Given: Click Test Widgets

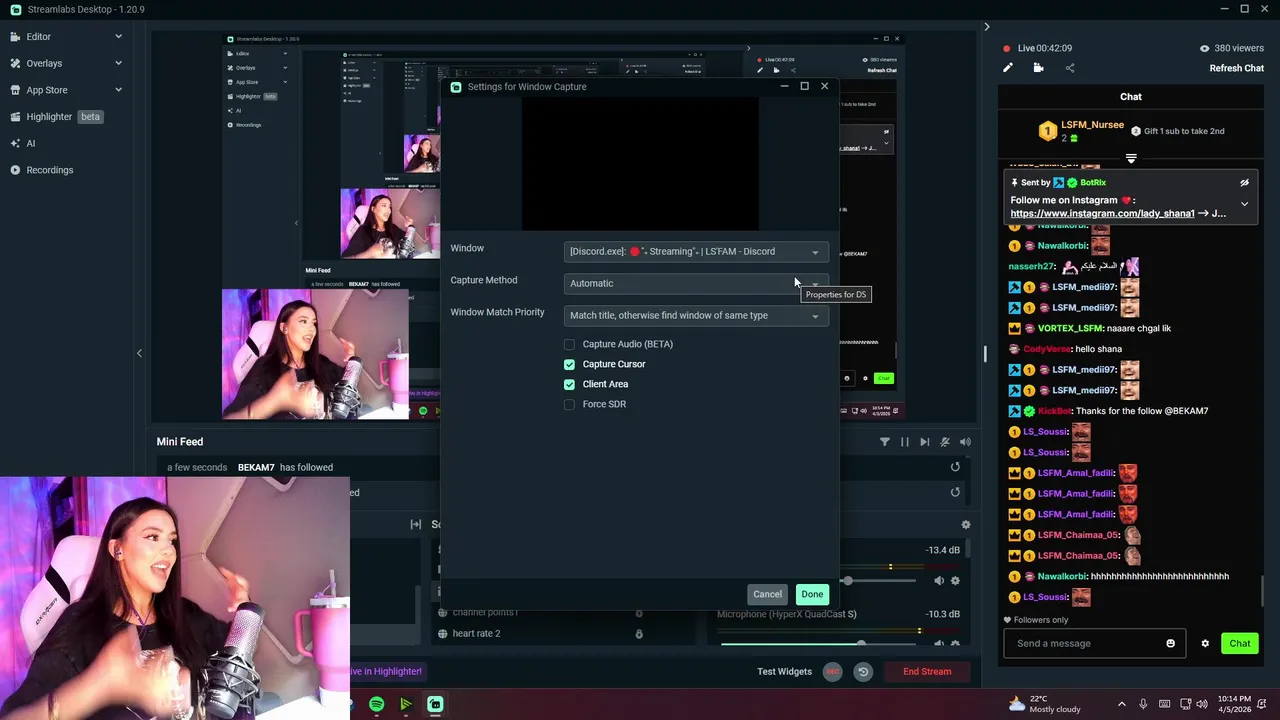Looking at the screenshot, I should (x=784, y=671).
